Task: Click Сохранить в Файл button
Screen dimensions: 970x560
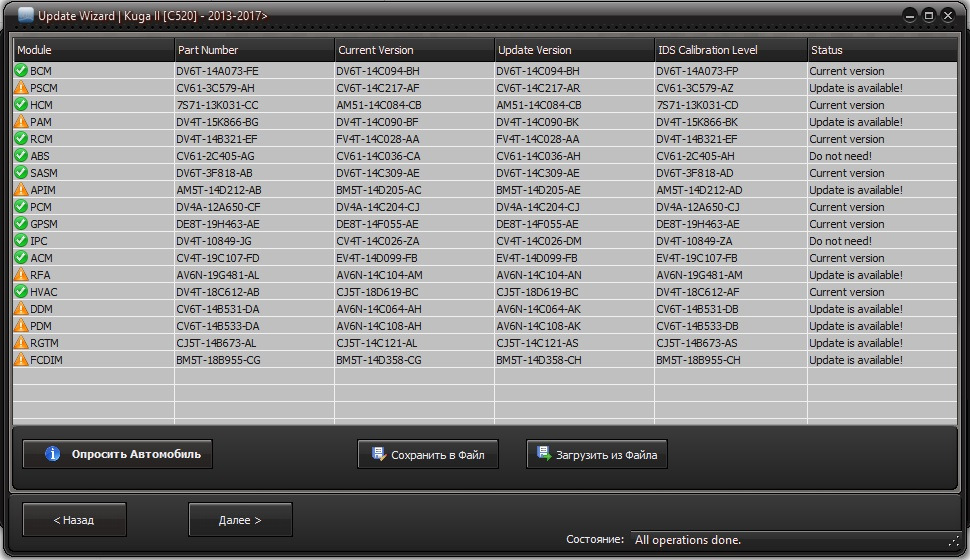Action: (427, 454)
